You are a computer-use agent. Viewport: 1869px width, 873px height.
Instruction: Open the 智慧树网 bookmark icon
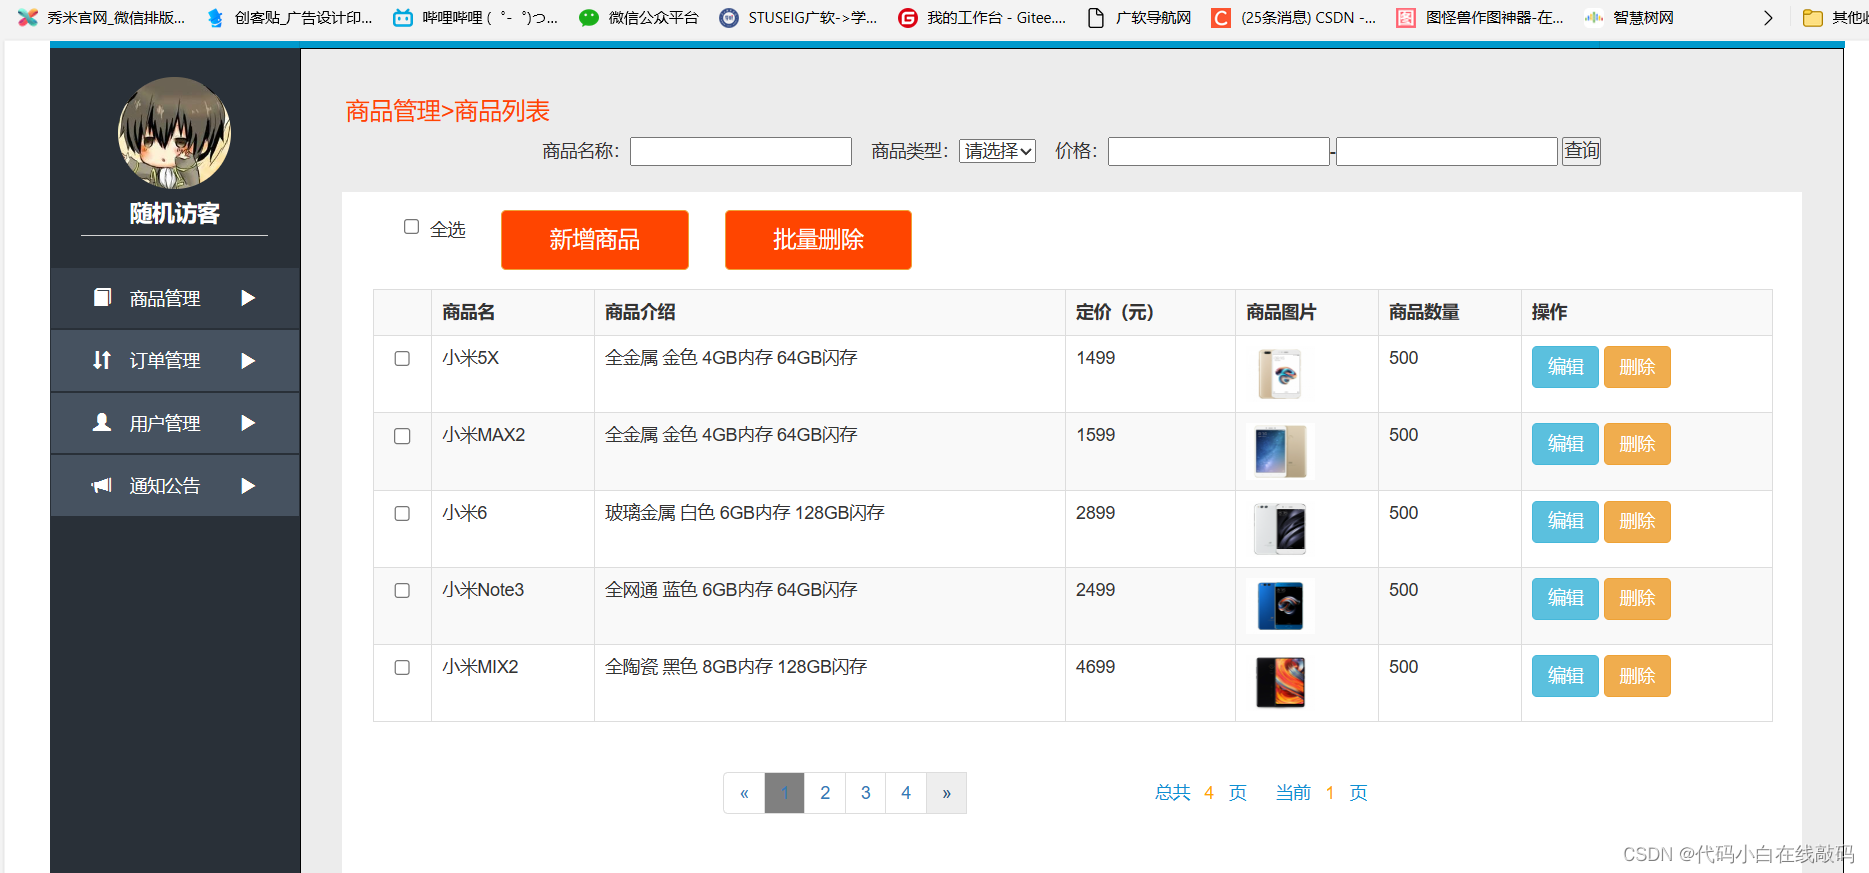click(1594, 17)
